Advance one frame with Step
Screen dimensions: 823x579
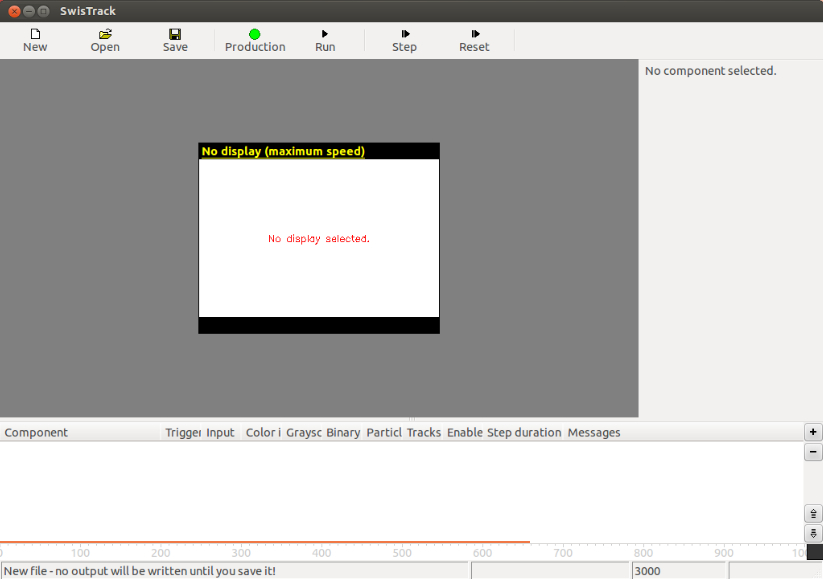404,40
